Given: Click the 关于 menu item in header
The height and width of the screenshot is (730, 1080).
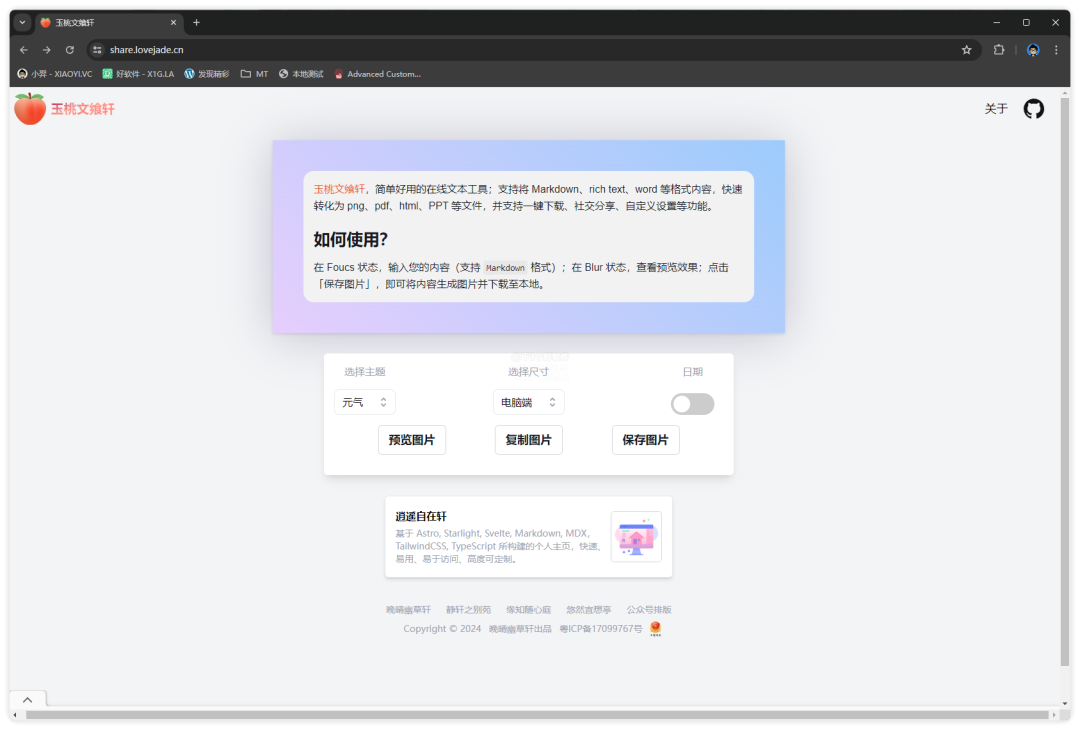Looking at the screenshot, I should point(995,109).
